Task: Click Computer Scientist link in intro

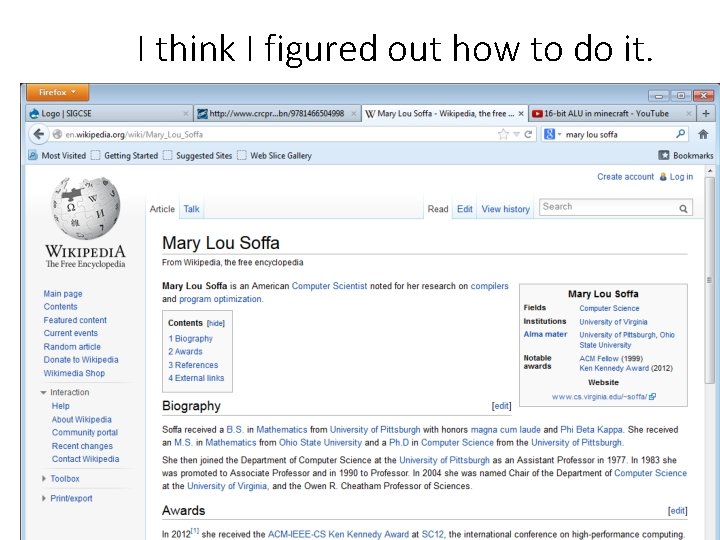Action: pos(329,286)
